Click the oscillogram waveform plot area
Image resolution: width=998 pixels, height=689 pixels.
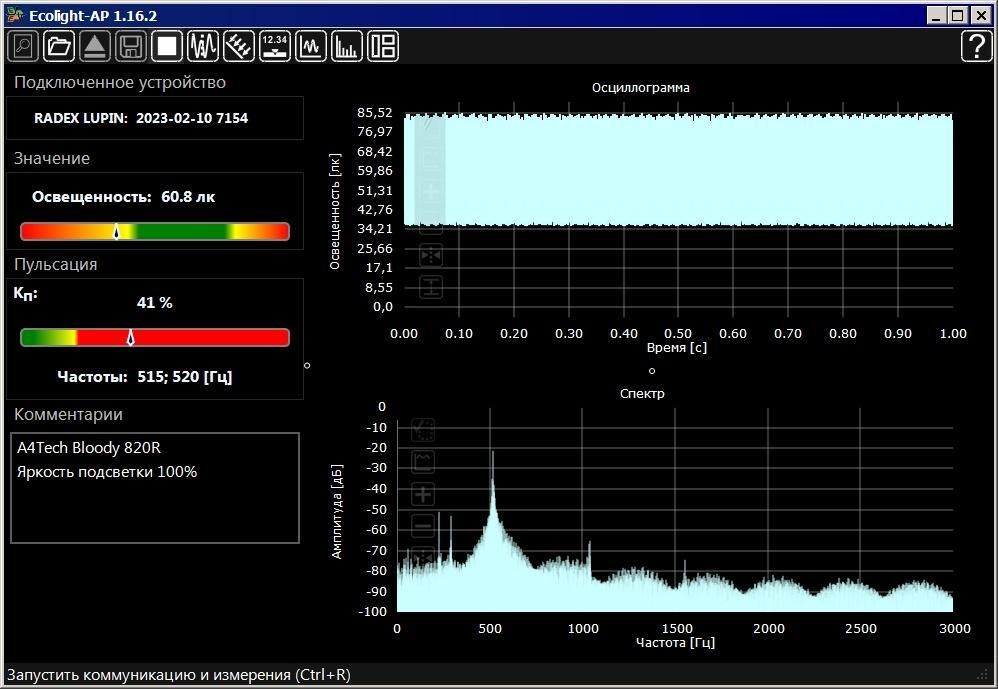coord(678,170)
